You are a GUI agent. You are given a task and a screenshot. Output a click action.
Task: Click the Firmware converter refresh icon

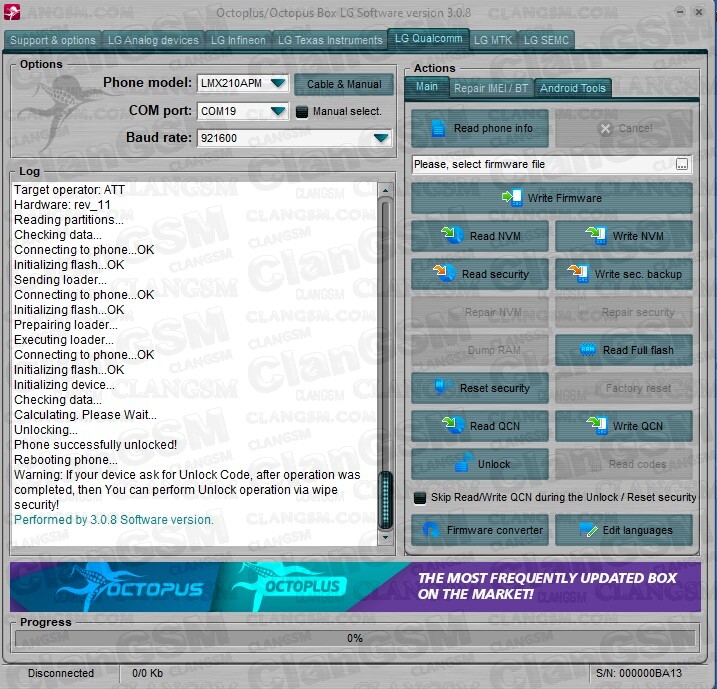pyautogui.click(x=431, y=530)
